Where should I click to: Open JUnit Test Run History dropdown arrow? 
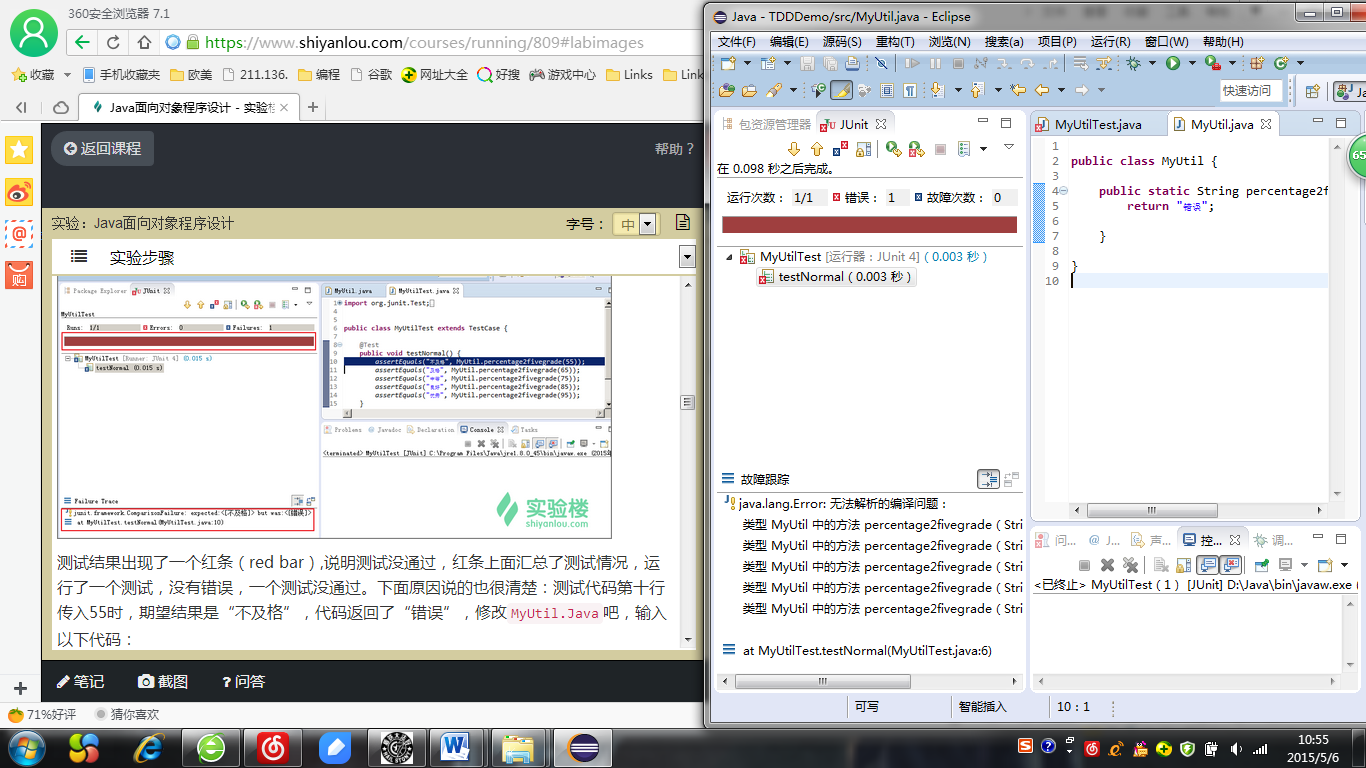pyautogui.click(x=984, y=149)
